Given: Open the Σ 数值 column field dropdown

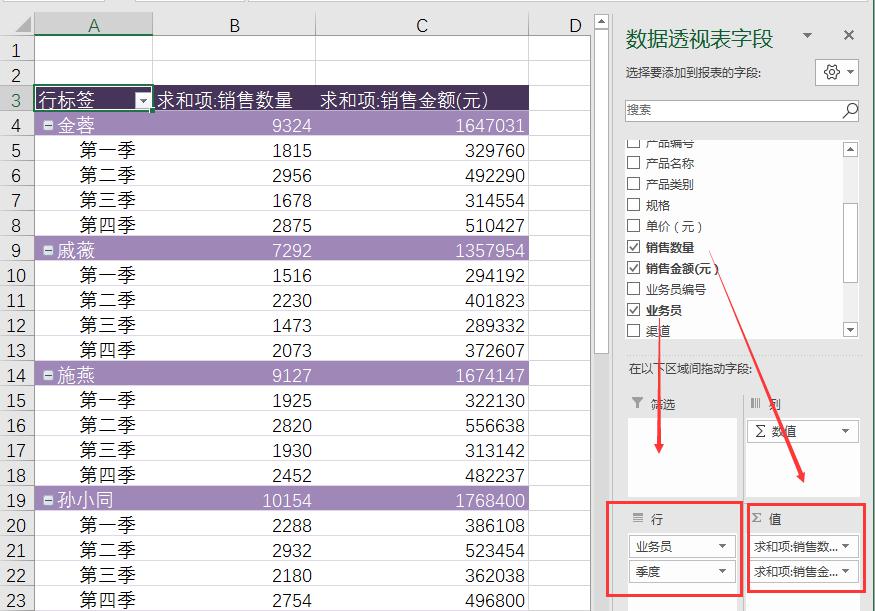Looking at the screenshot, I should (x=846, y=431).
